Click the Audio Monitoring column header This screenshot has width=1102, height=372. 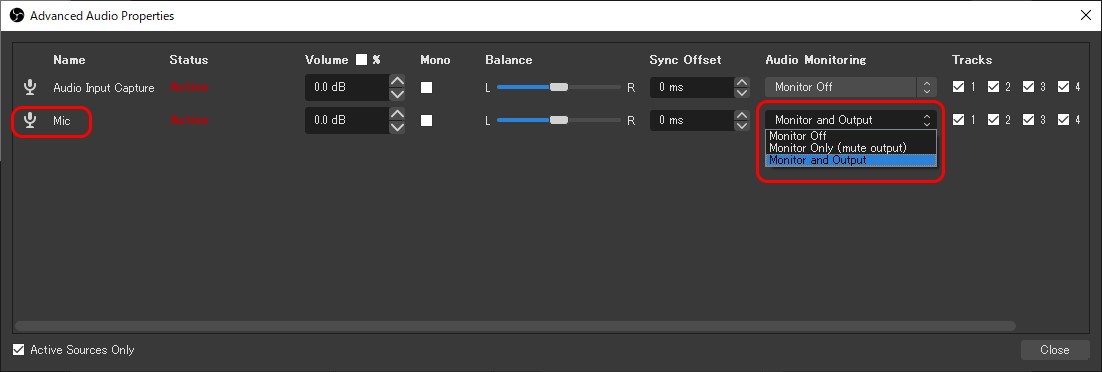[815, 60]
